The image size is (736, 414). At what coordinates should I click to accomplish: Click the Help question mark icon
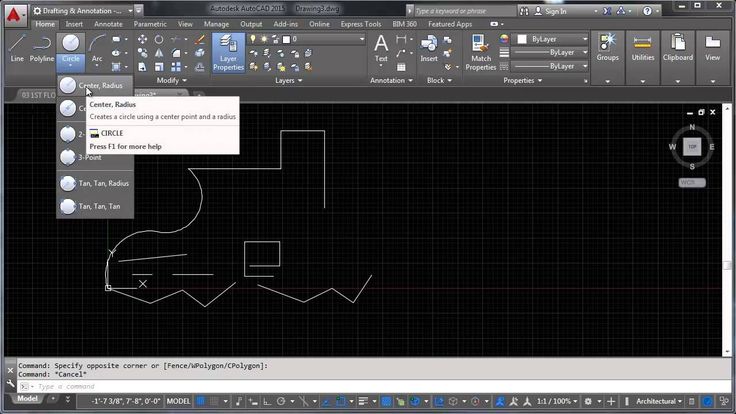647,11
